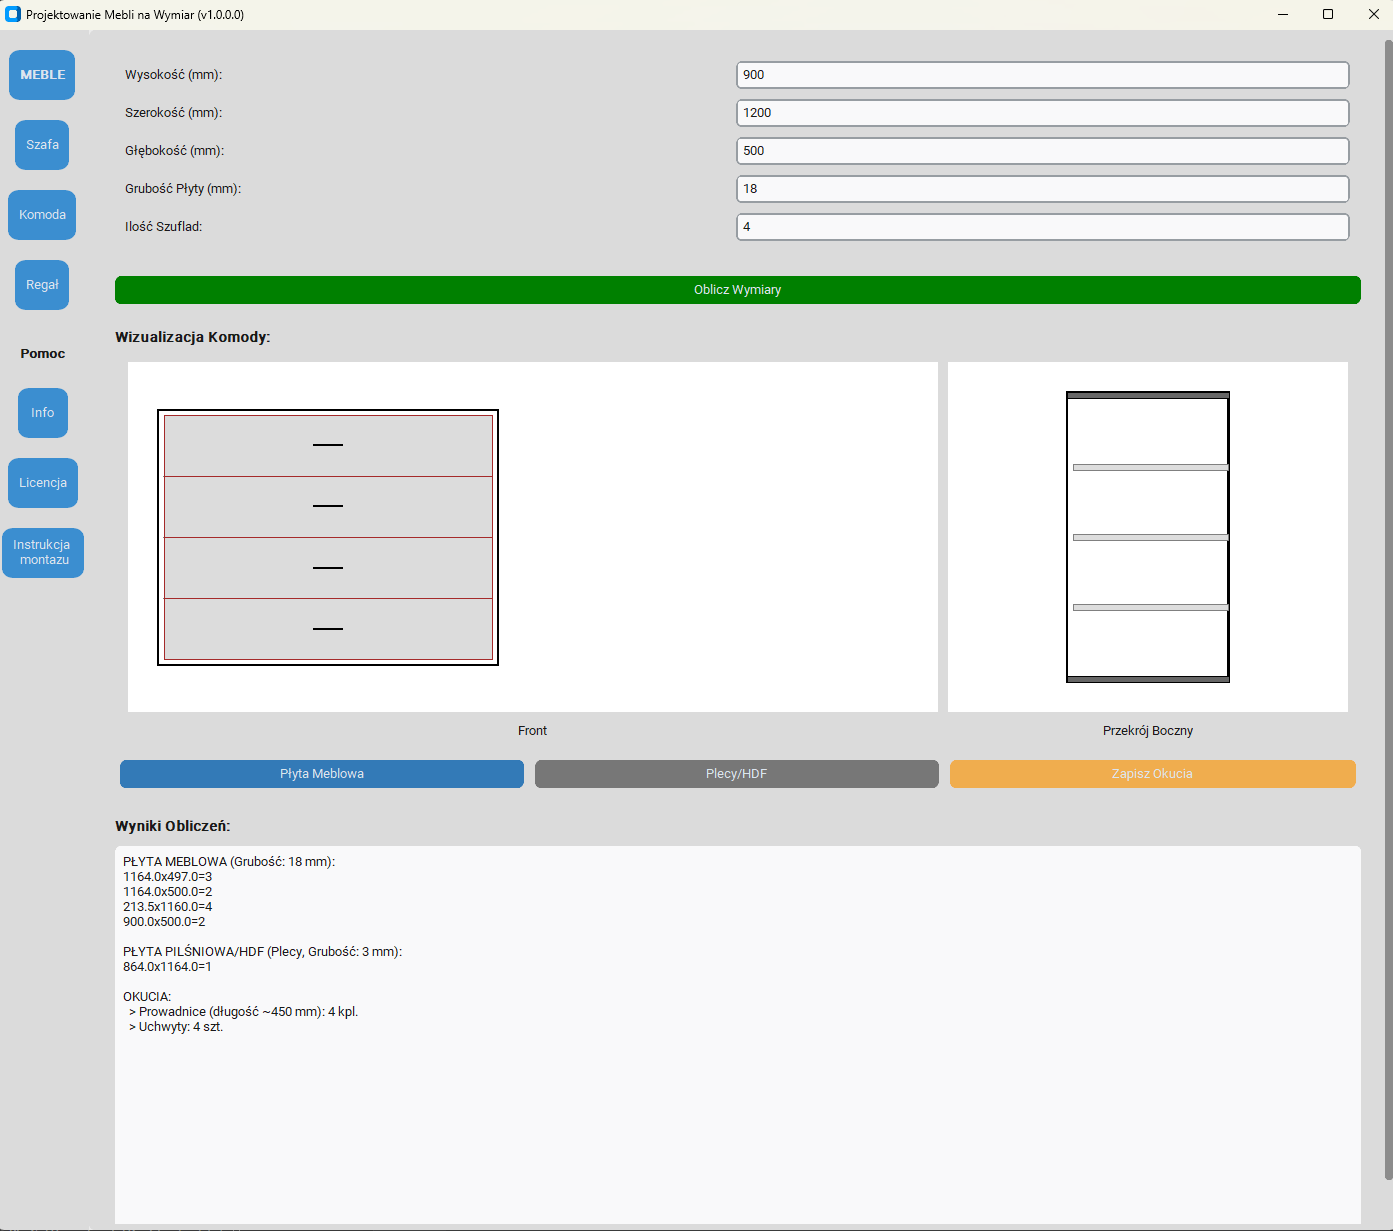Open the Info help page
This screenshot has width=1393, height=1231.
coord(42,413)
